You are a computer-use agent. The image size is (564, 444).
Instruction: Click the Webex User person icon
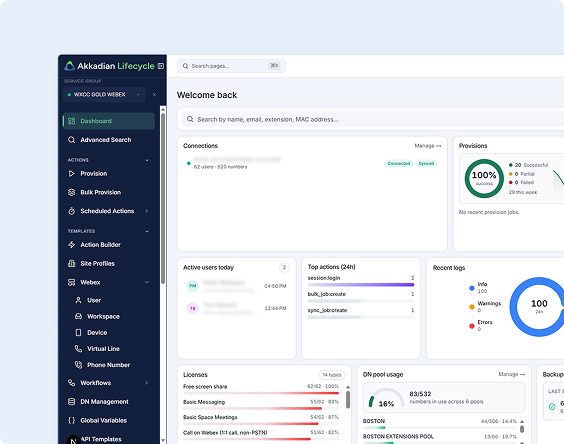pyautogui.click(x=78, y=300)
